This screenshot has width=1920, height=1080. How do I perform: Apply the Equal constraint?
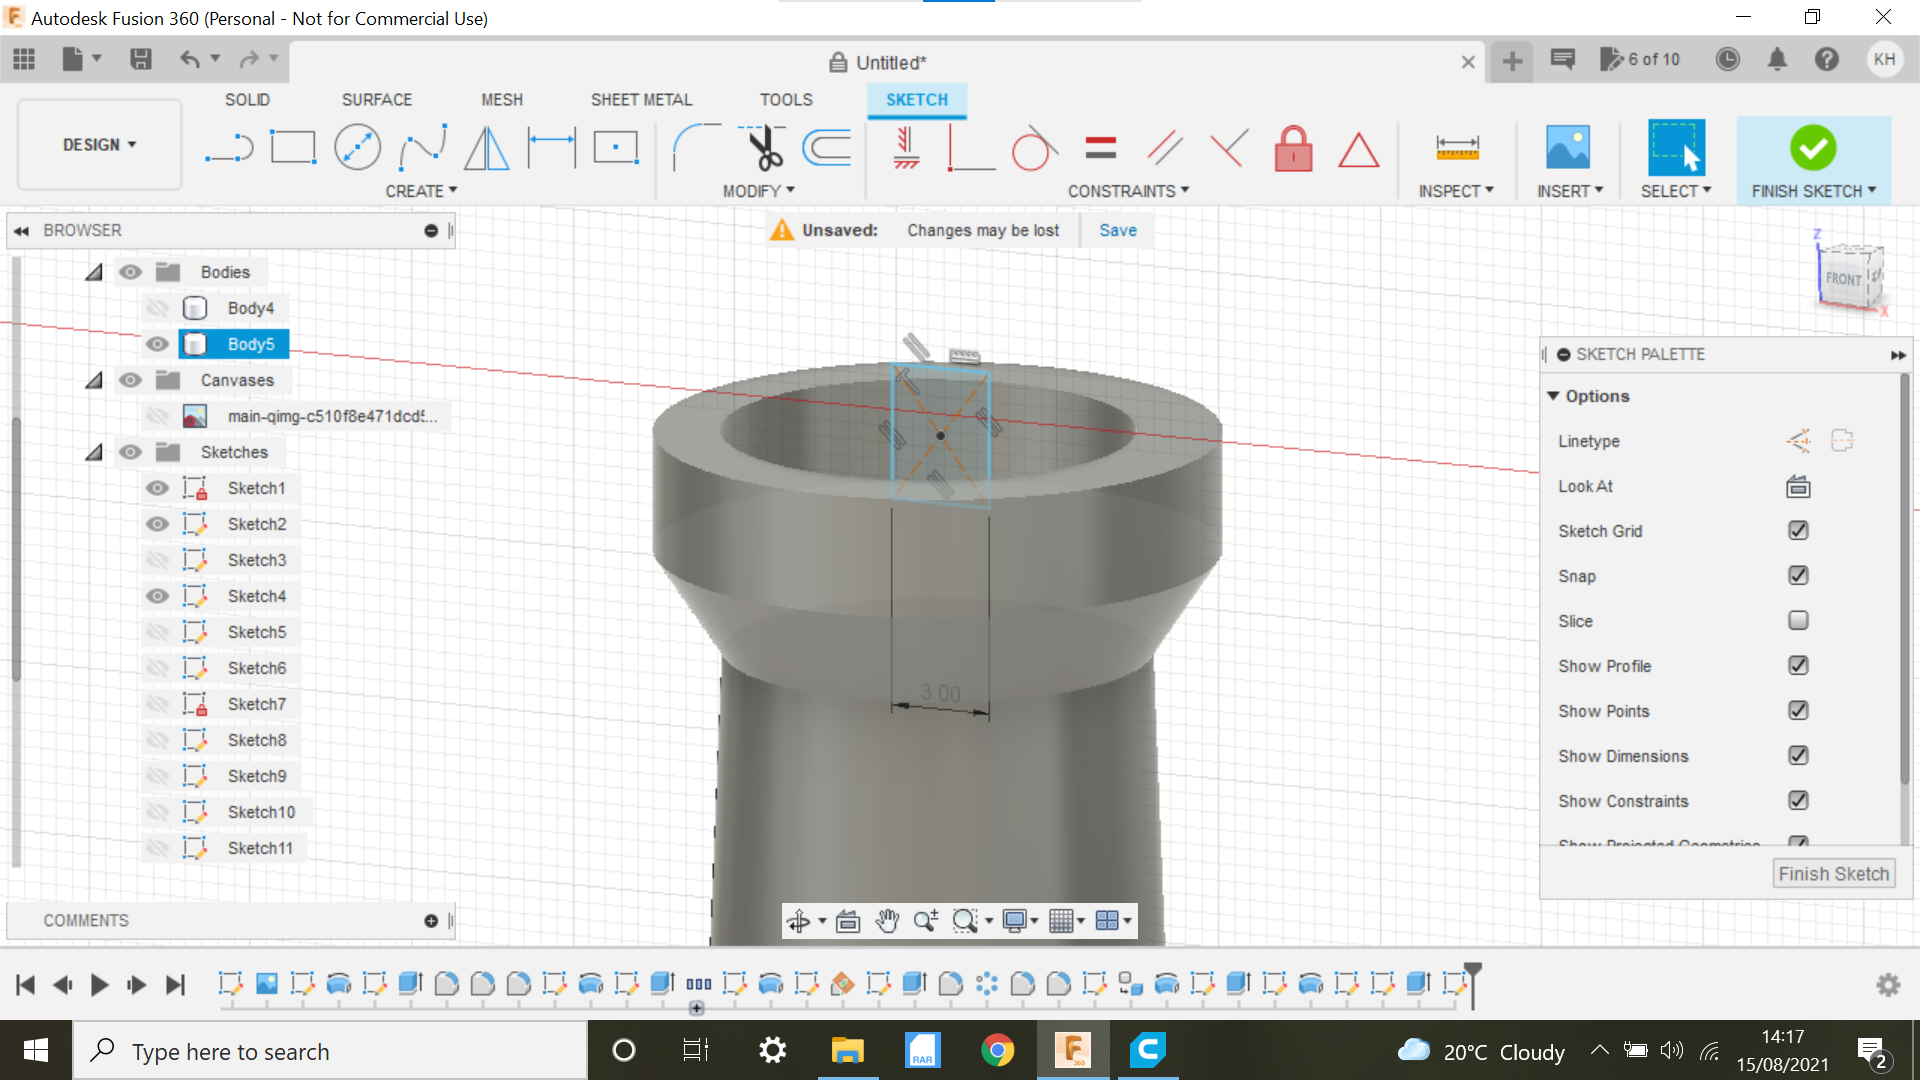(1100, 148)
